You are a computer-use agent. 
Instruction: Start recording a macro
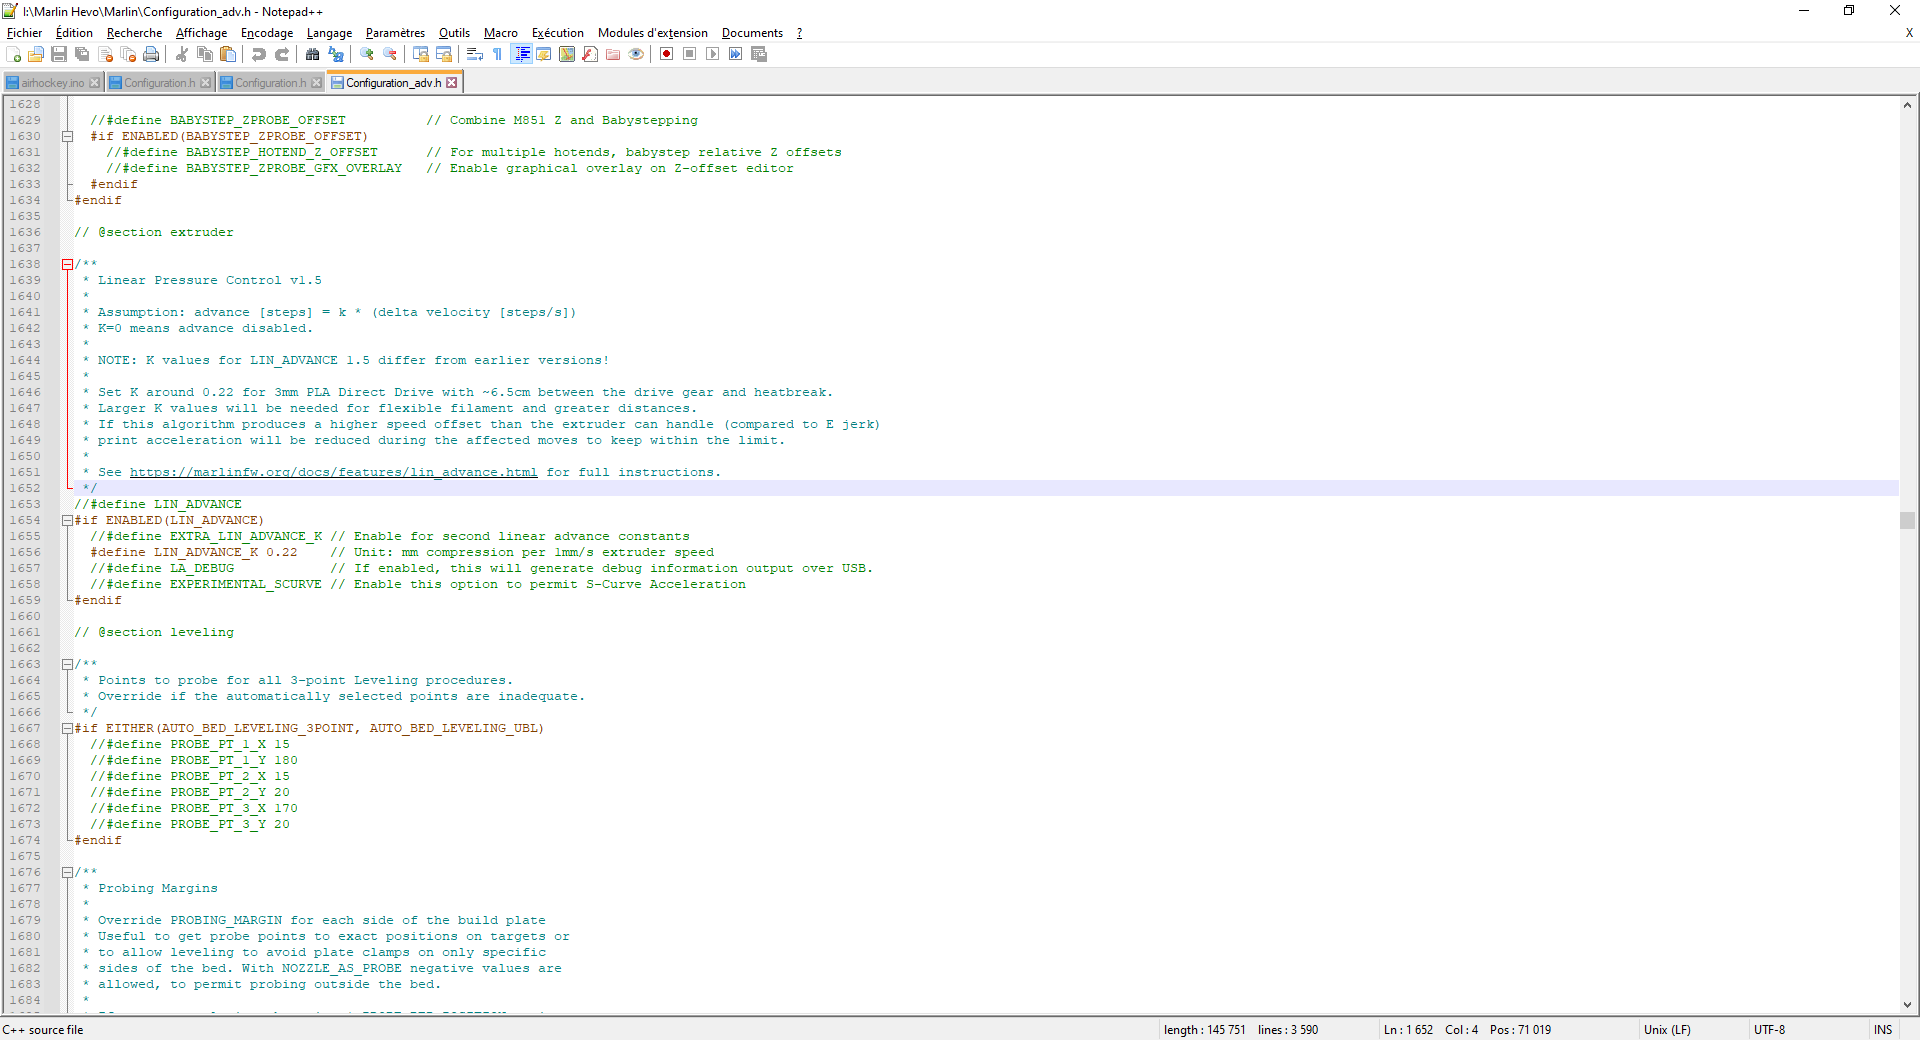point(667,54)
